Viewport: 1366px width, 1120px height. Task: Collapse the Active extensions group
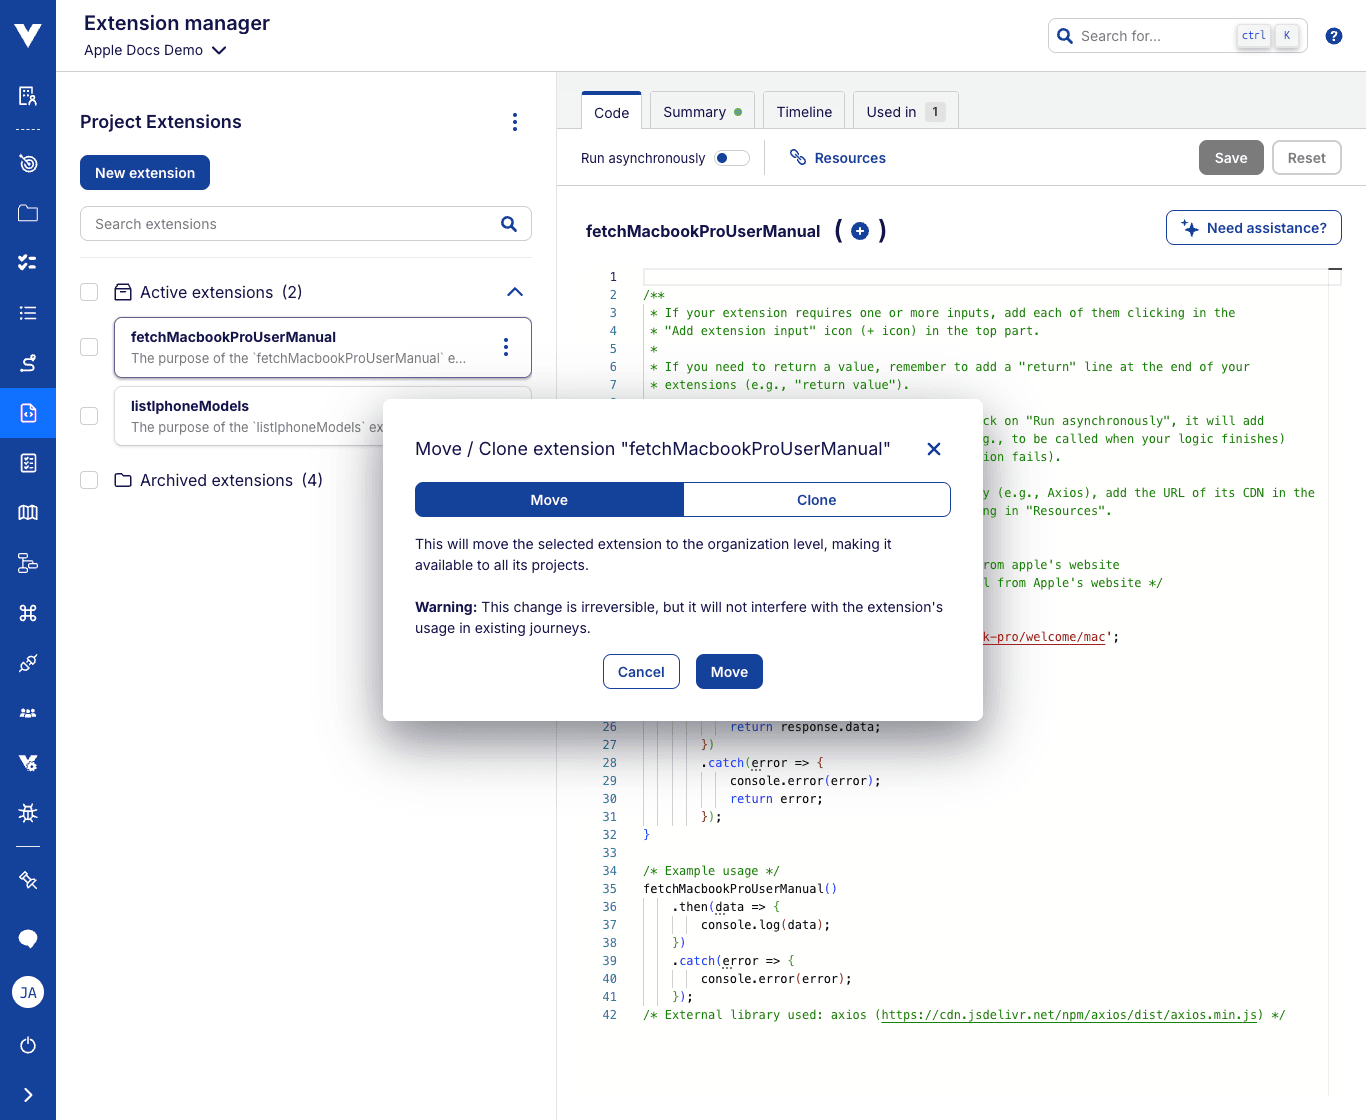515,292
